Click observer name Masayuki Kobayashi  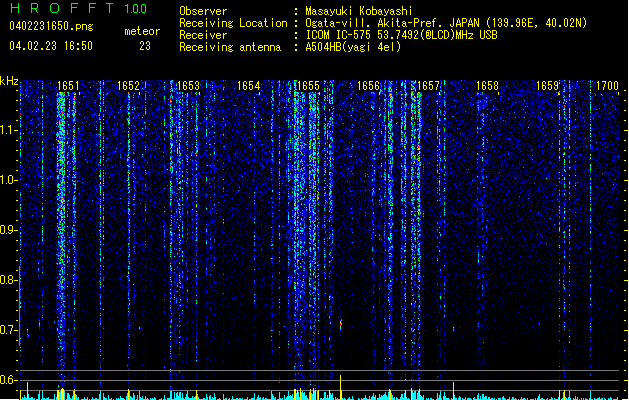(x=359, y=11)
